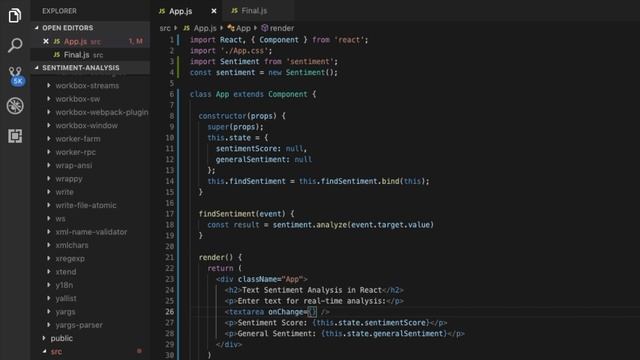Click the render method breadcrumb

coord(278,28)
